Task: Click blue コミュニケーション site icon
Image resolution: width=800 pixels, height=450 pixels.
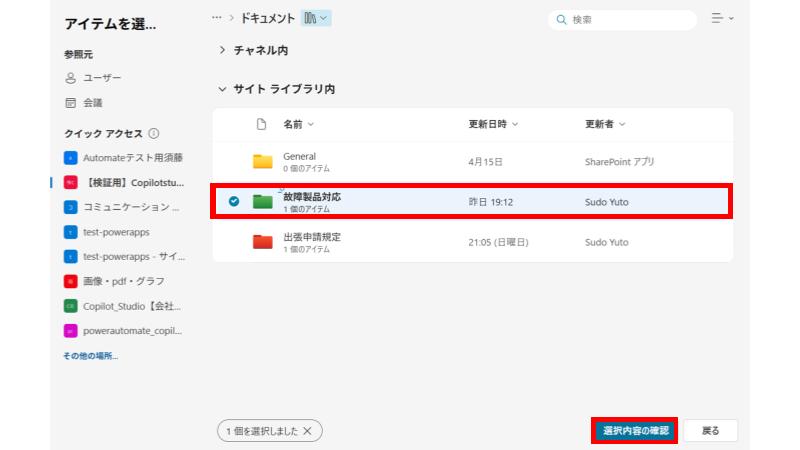Action: pos(70,207)
